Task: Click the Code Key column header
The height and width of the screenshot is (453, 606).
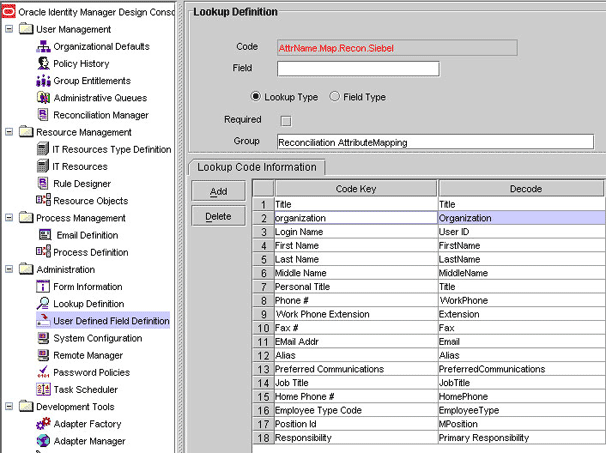Action: [x=356, y=189]
